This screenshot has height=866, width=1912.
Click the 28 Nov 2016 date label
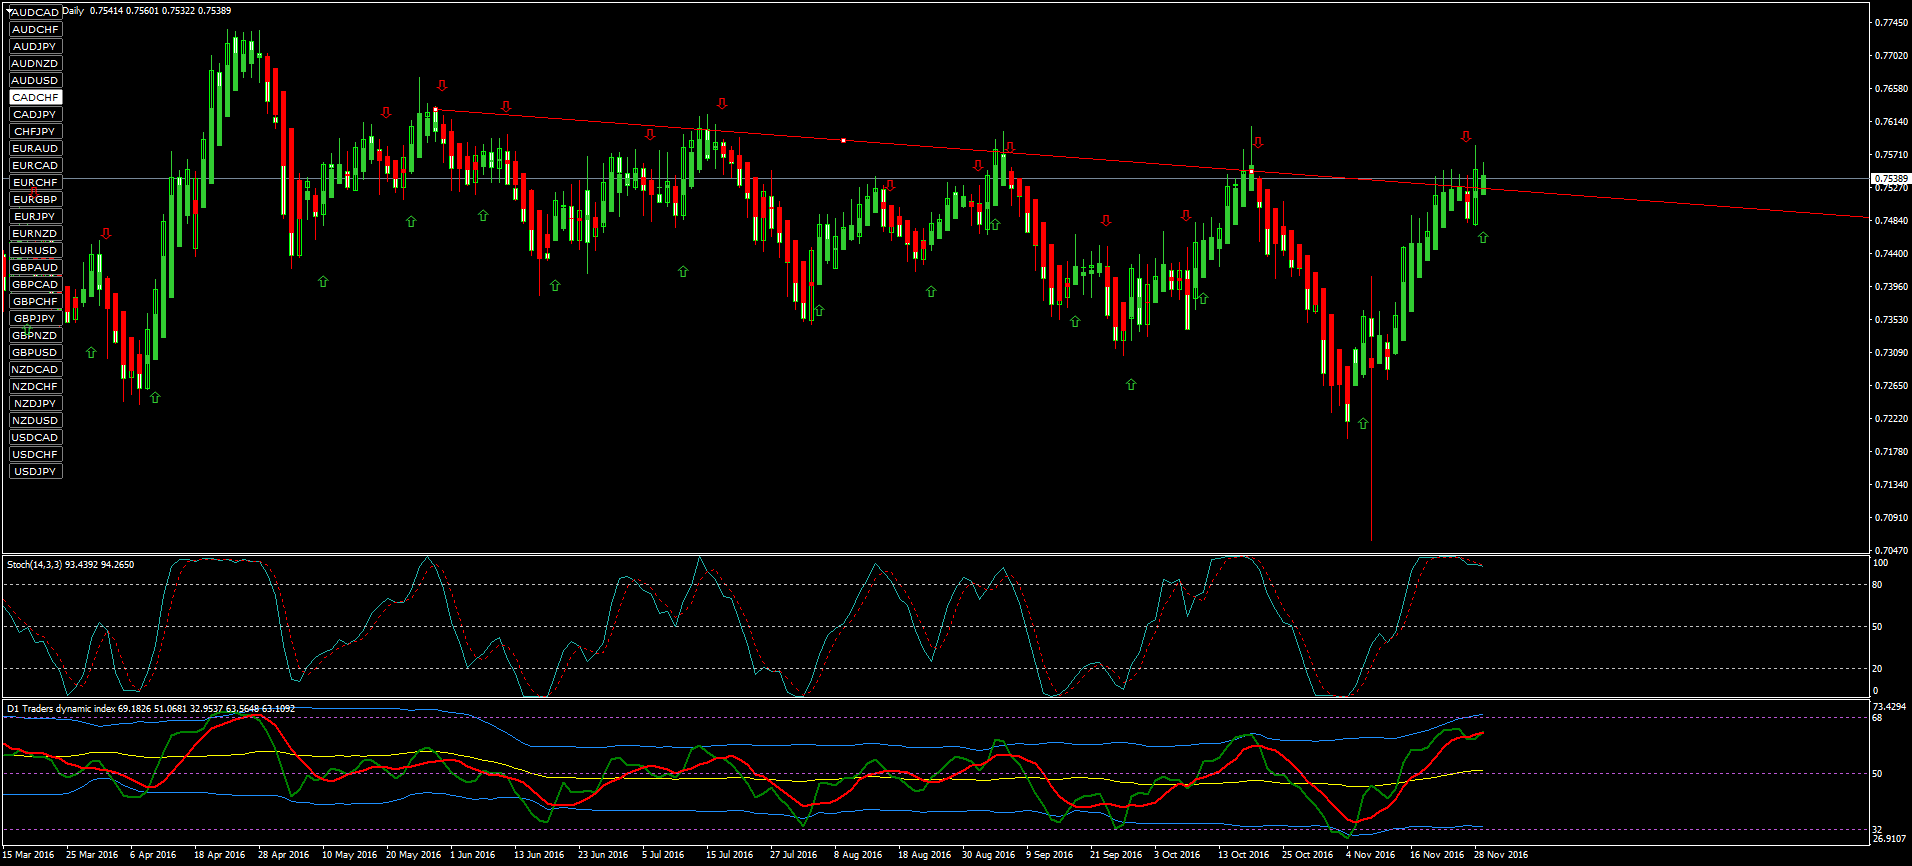point(1500,855)
